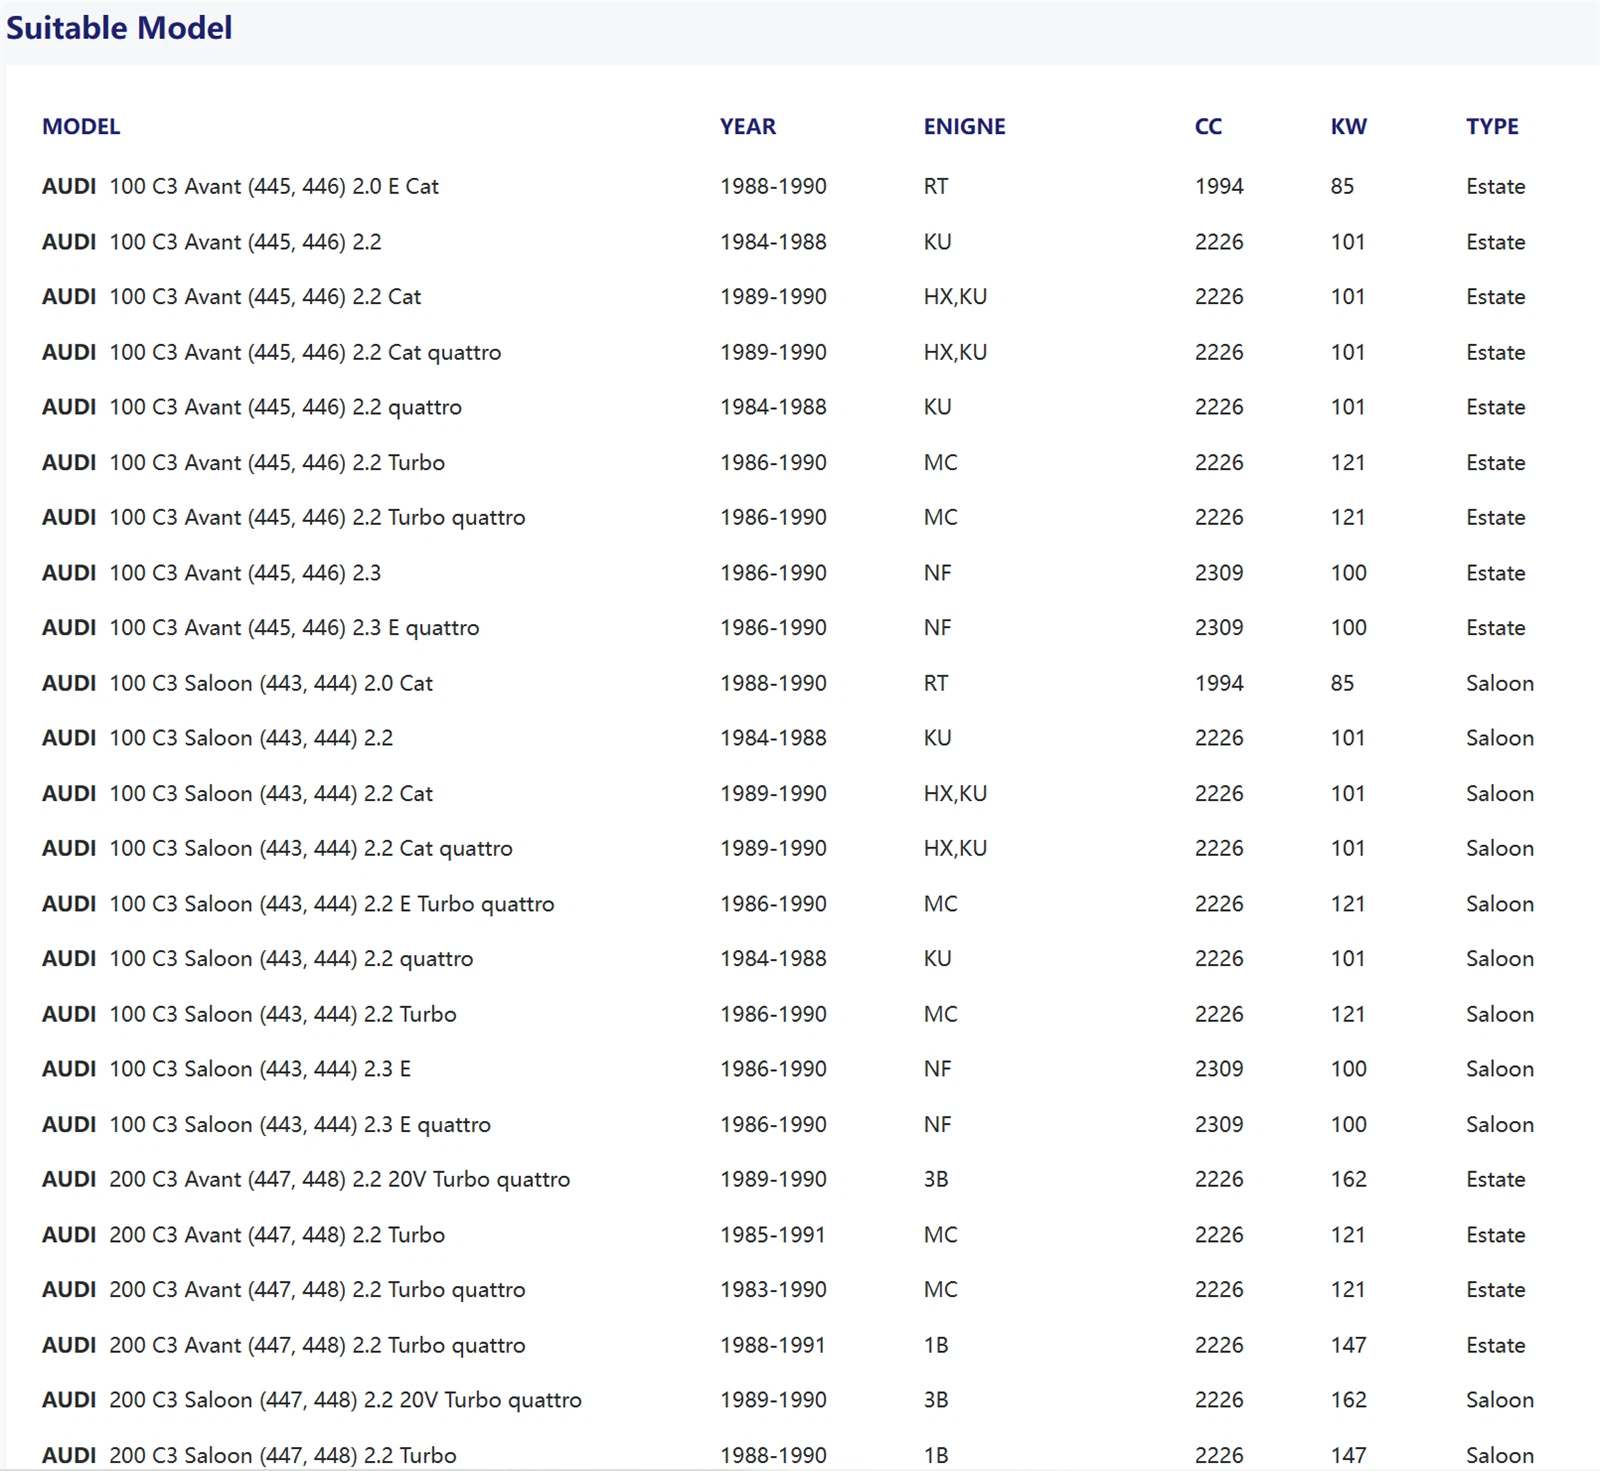The image size is (1600, 1471).
Task: Click engine RT in 100 C3 Saloon row
Action: point(935,683)
